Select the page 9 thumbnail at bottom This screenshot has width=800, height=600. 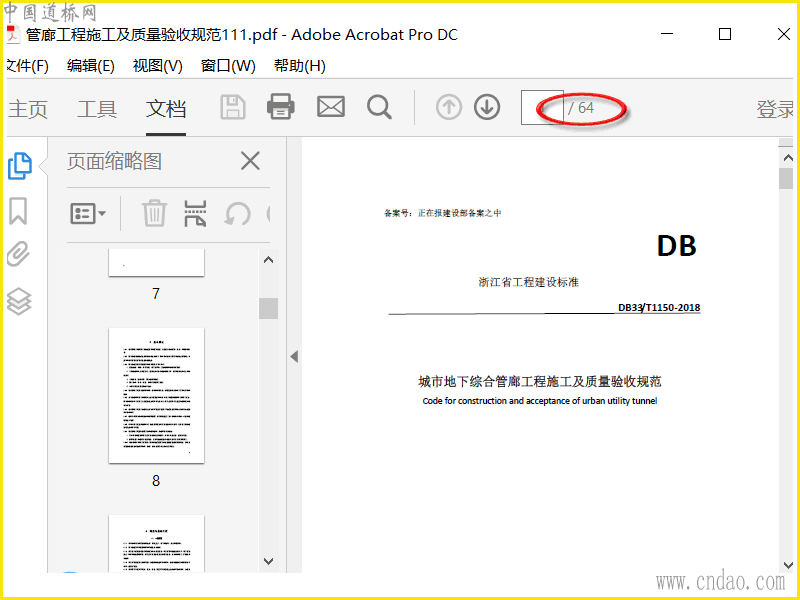pos(156,543)
